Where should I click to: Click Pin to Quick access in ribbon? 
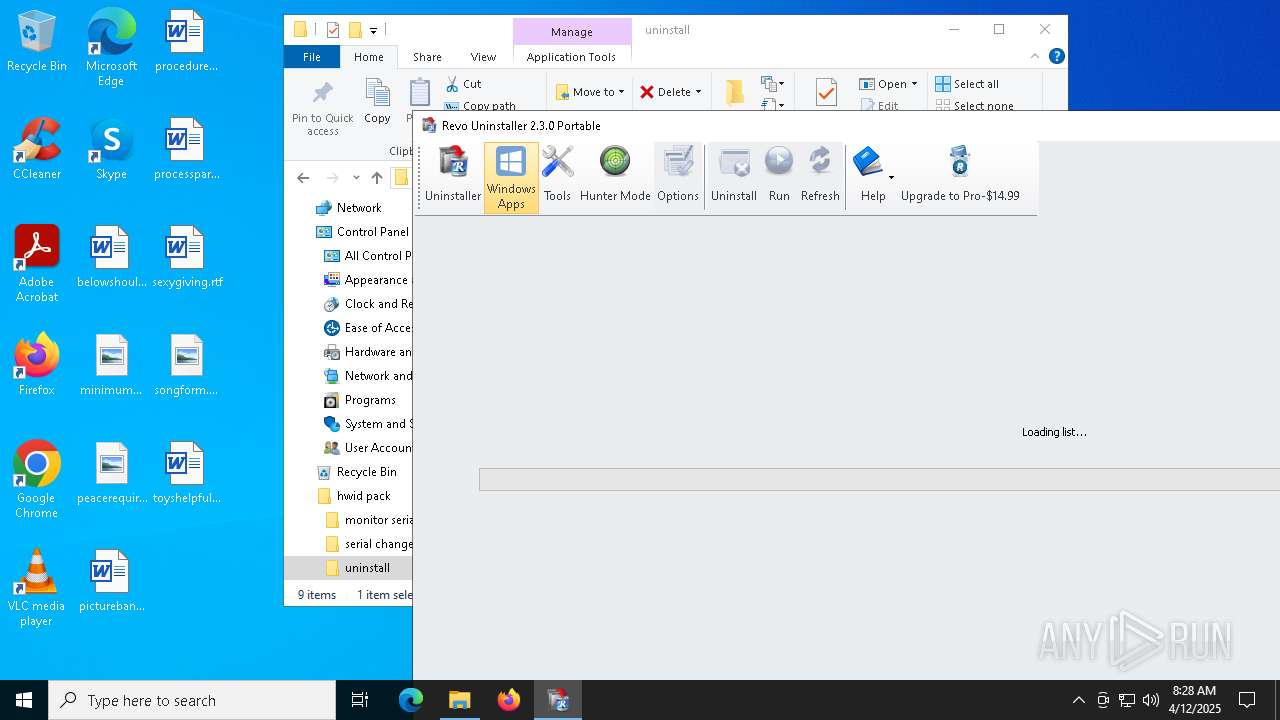point(323,108)
